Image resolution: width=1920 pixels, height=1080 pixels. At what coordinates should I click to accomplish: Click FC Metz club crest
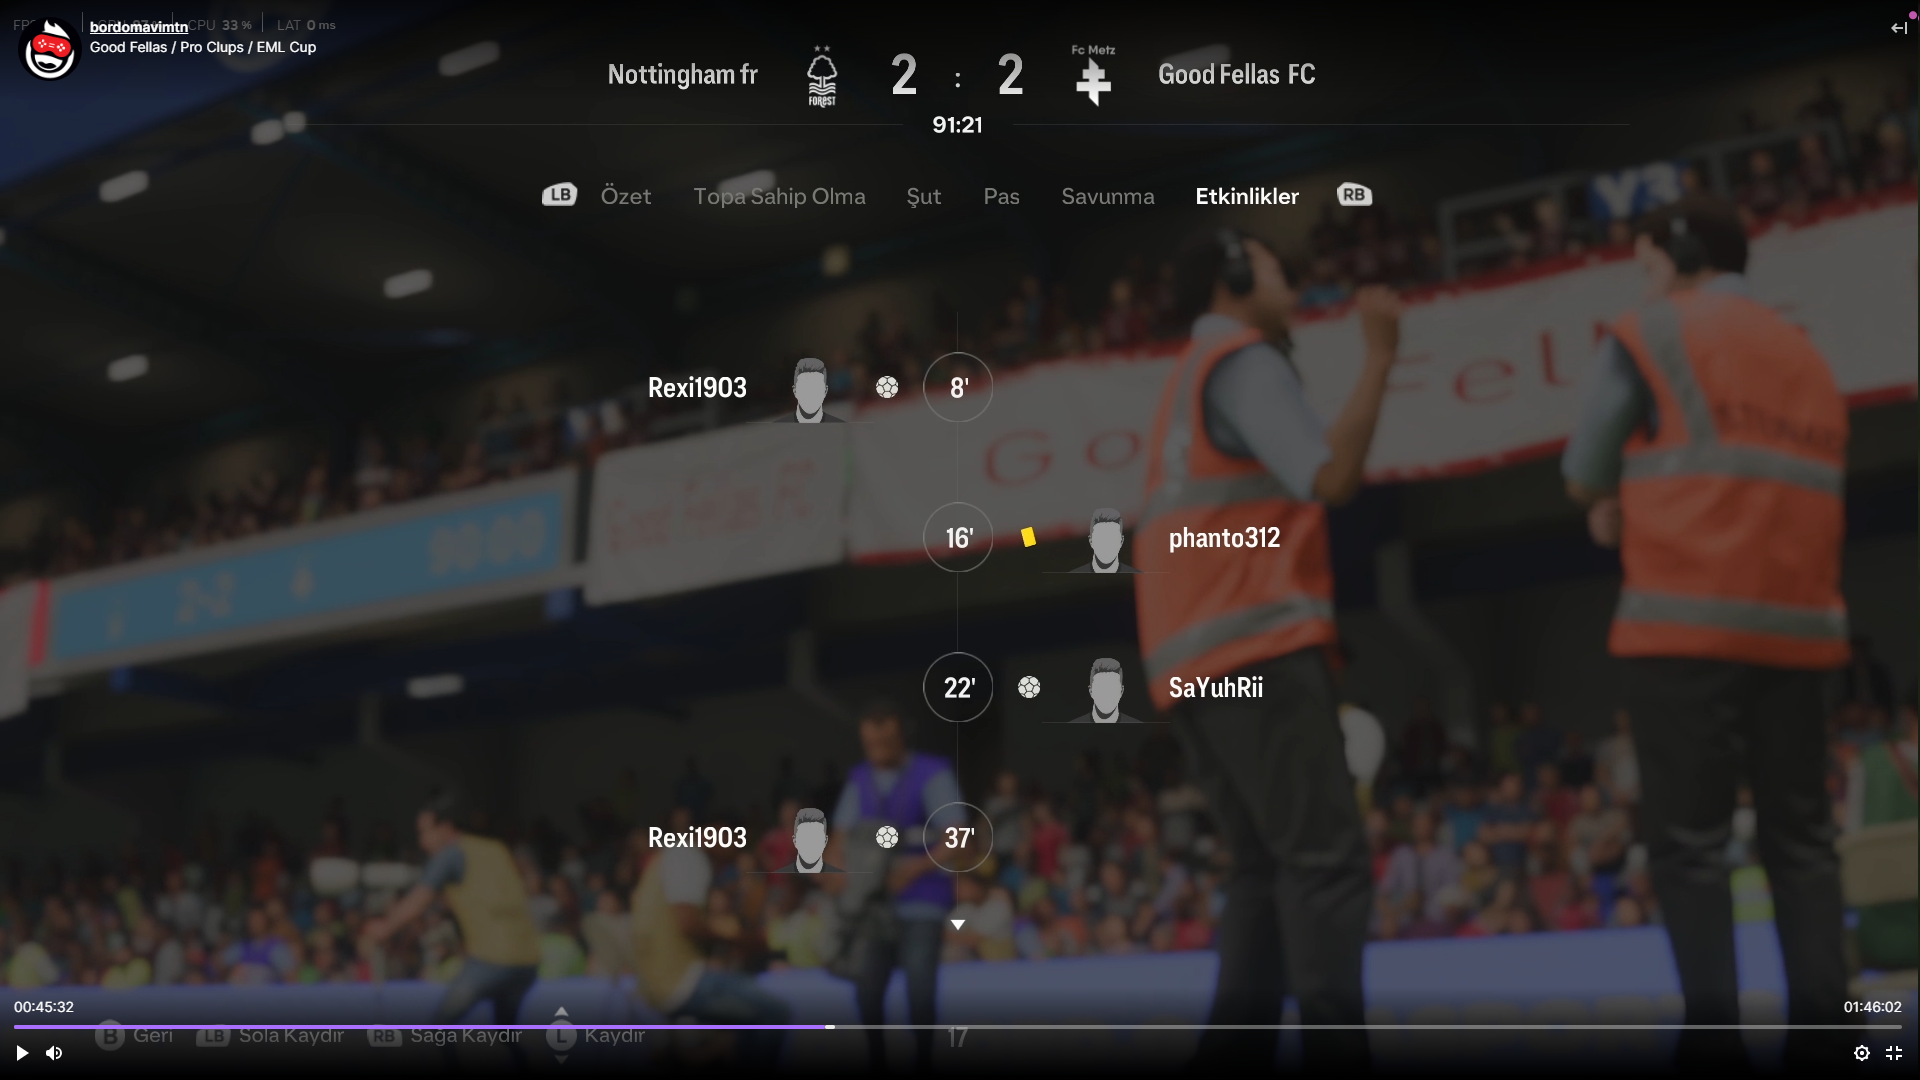(x=1093, y=76)
